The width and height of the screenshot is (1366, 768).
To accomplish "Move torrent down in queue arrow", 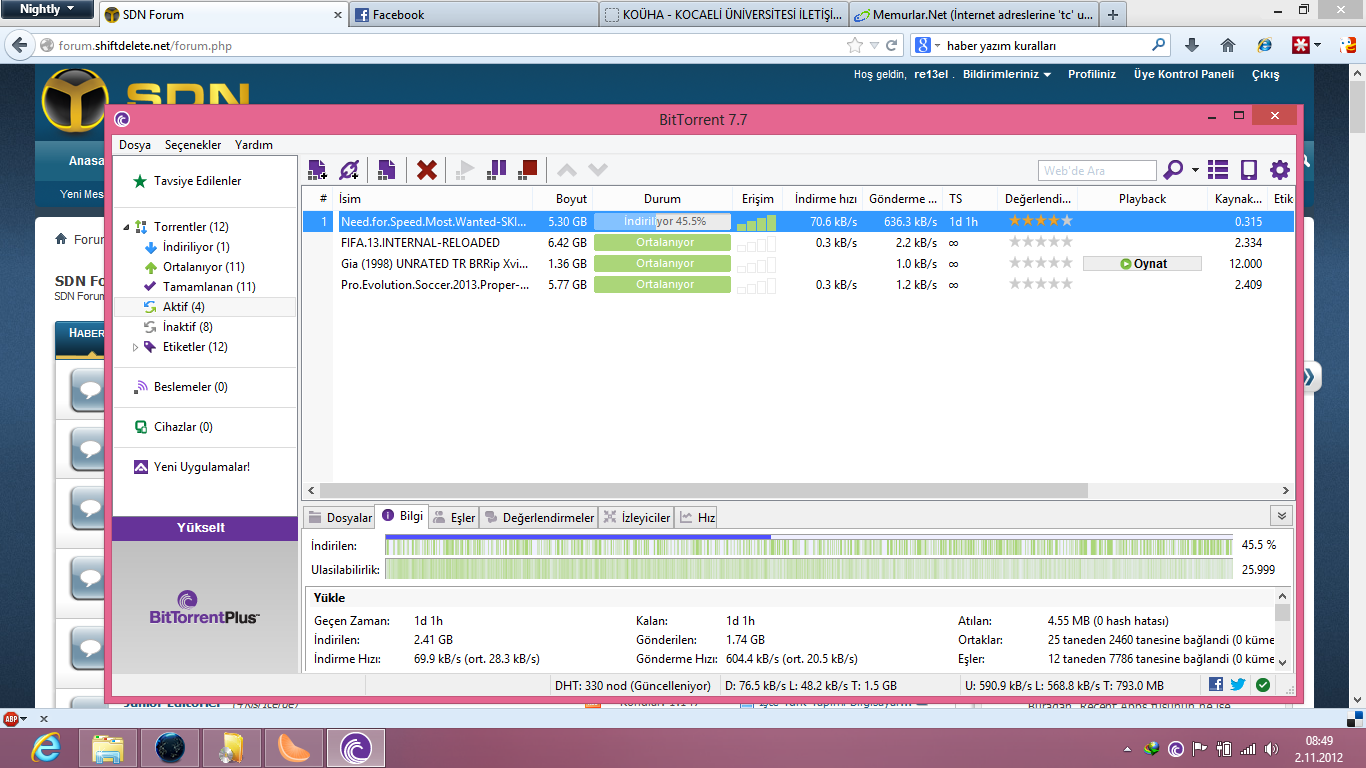I will click(x=598, y=170).
